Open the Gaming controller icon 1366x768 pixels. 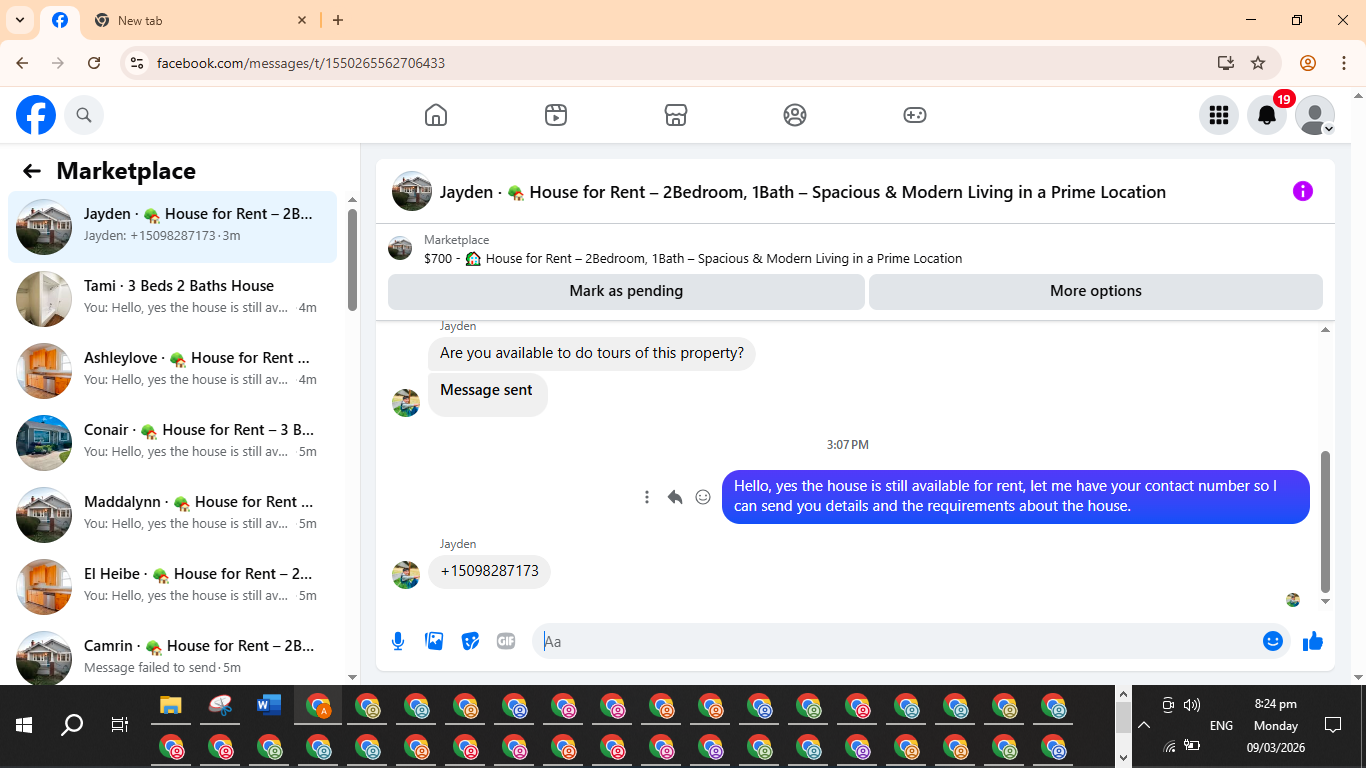pos(915,115)
